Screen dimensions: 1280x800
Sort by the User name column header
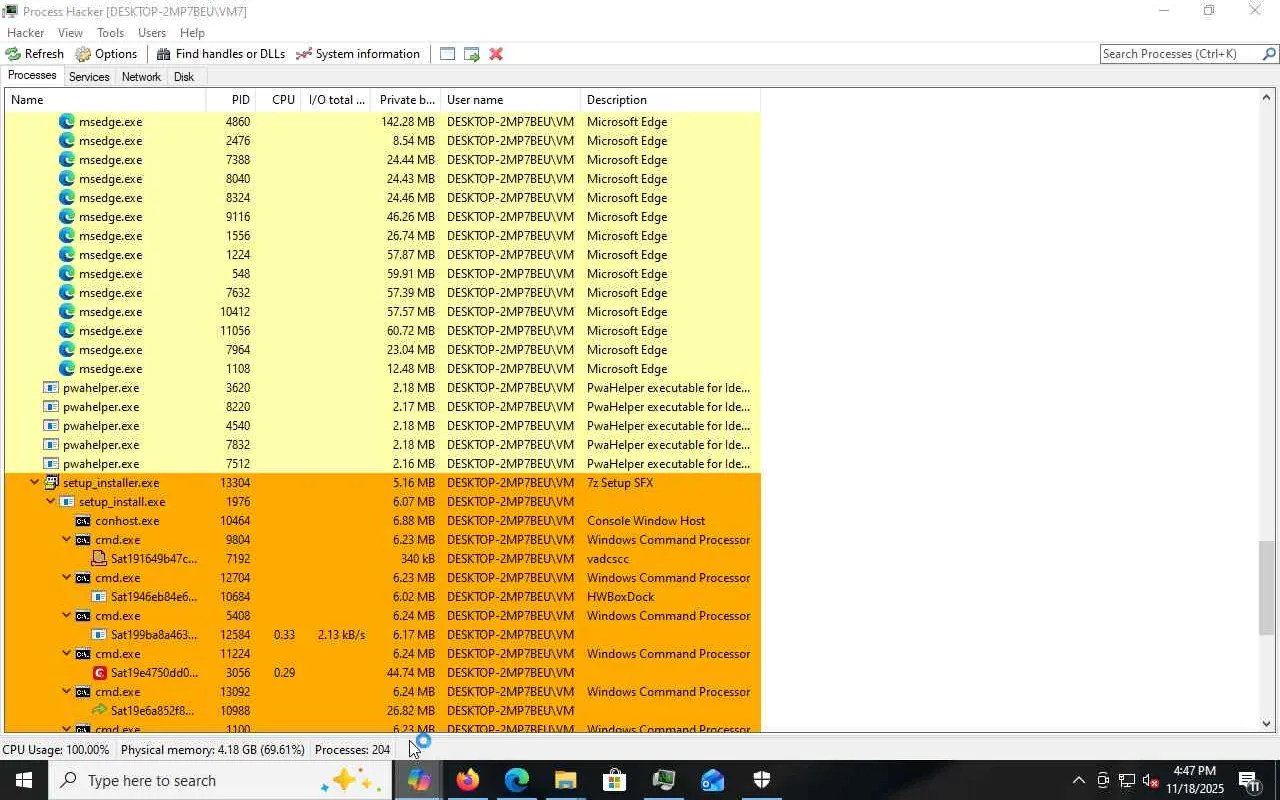pyautogui.click(x=511, y=100)
